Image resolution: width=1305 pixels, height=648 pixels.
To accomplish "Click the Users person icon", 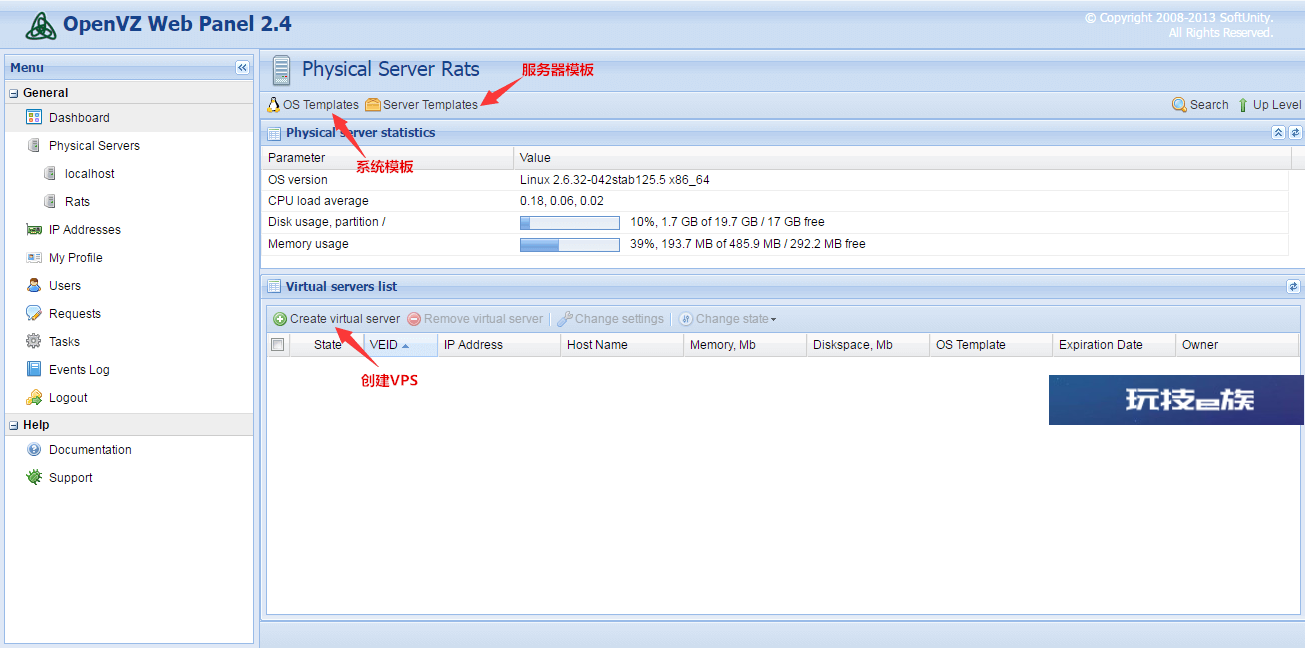I will (x=34, y=285).
